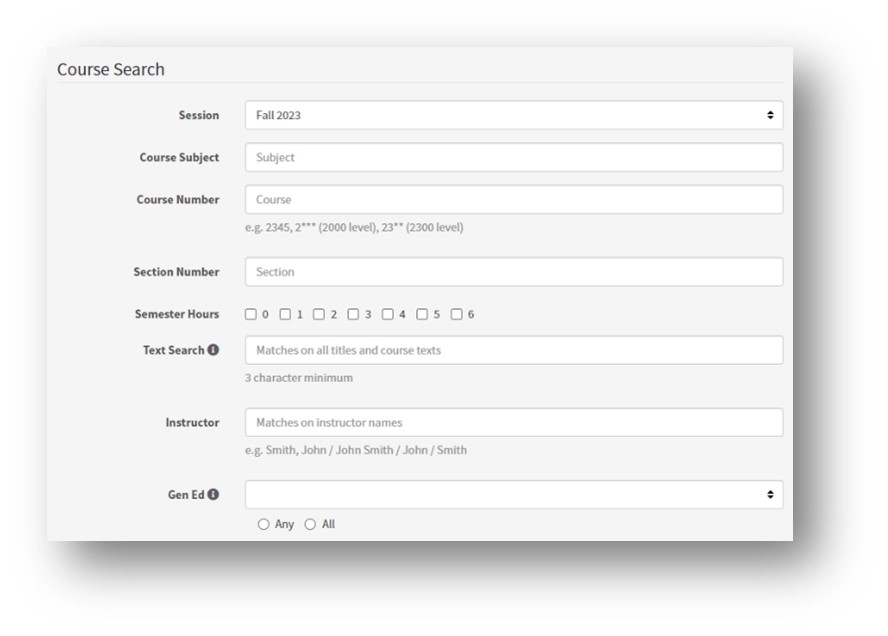Click into the Course Subject field

(513, 157)
